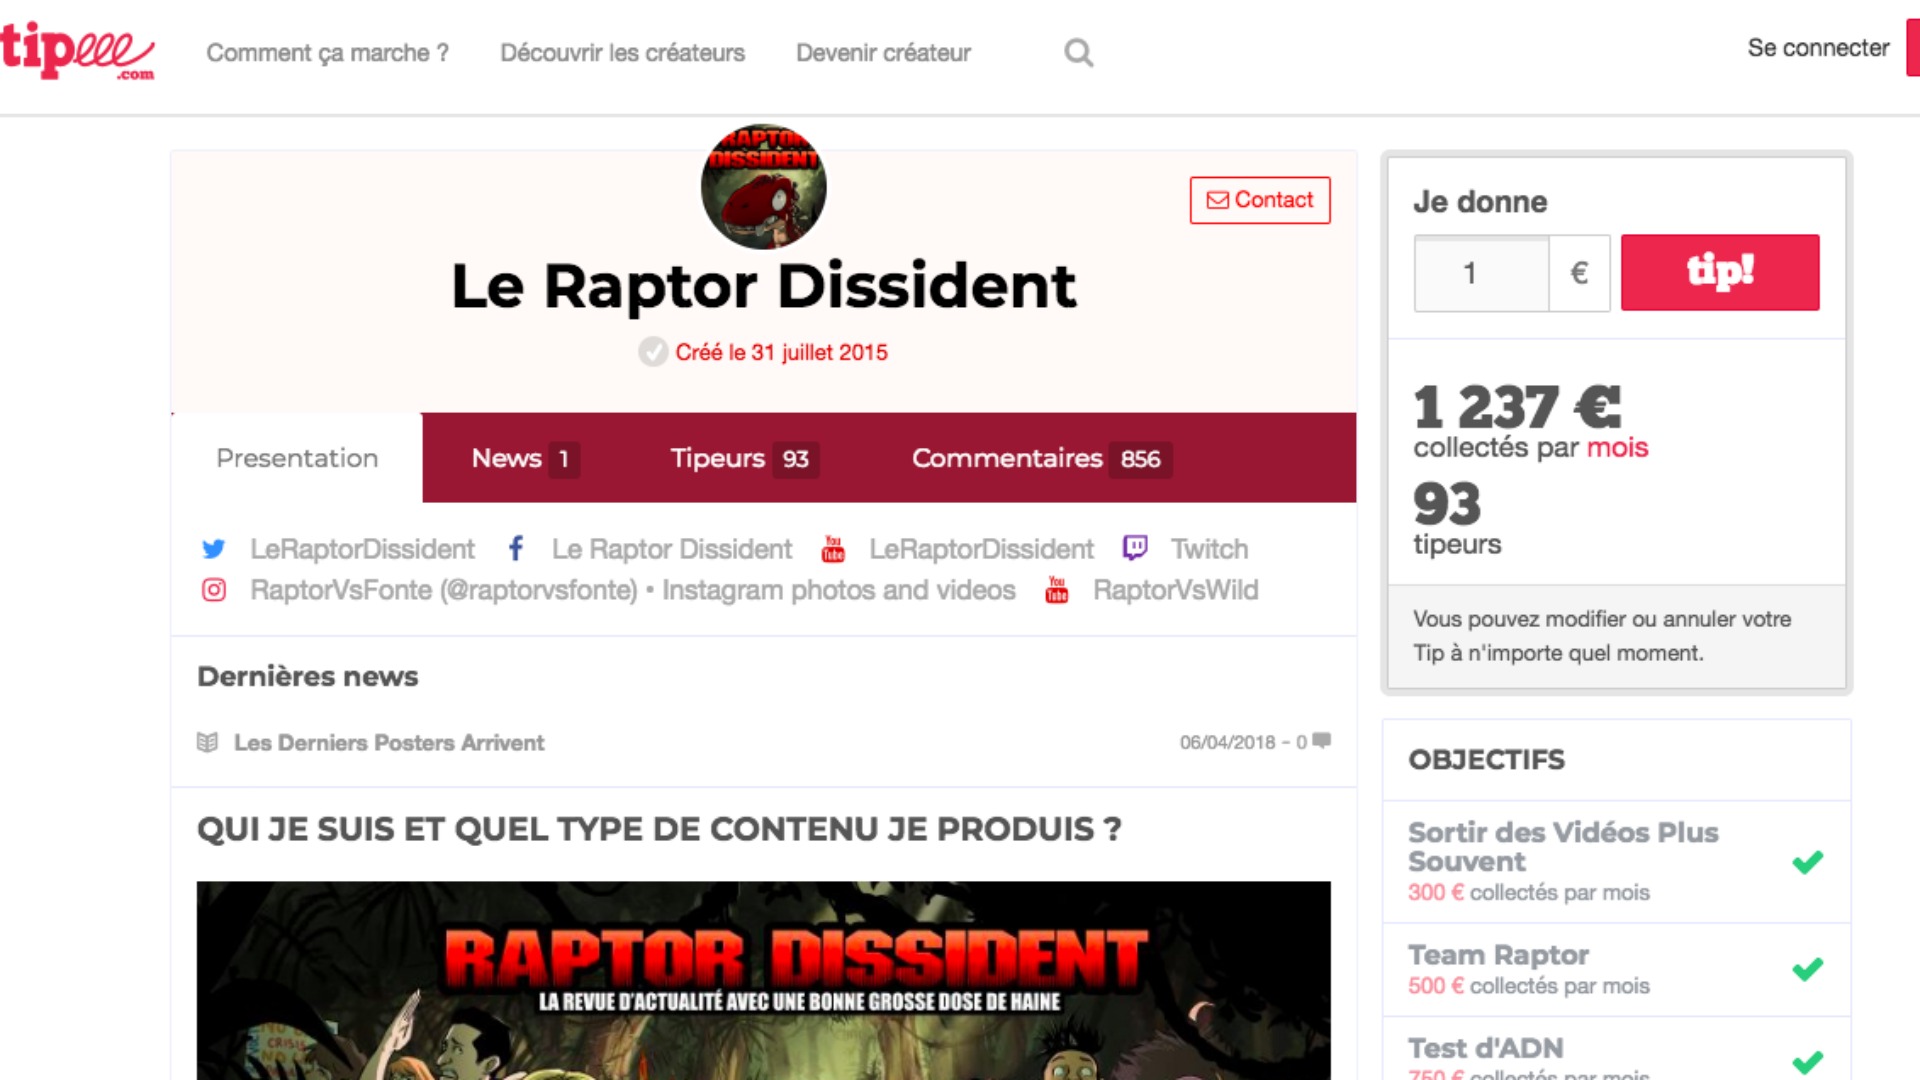Click the mois link in collectés par mois

(1617, 447)
